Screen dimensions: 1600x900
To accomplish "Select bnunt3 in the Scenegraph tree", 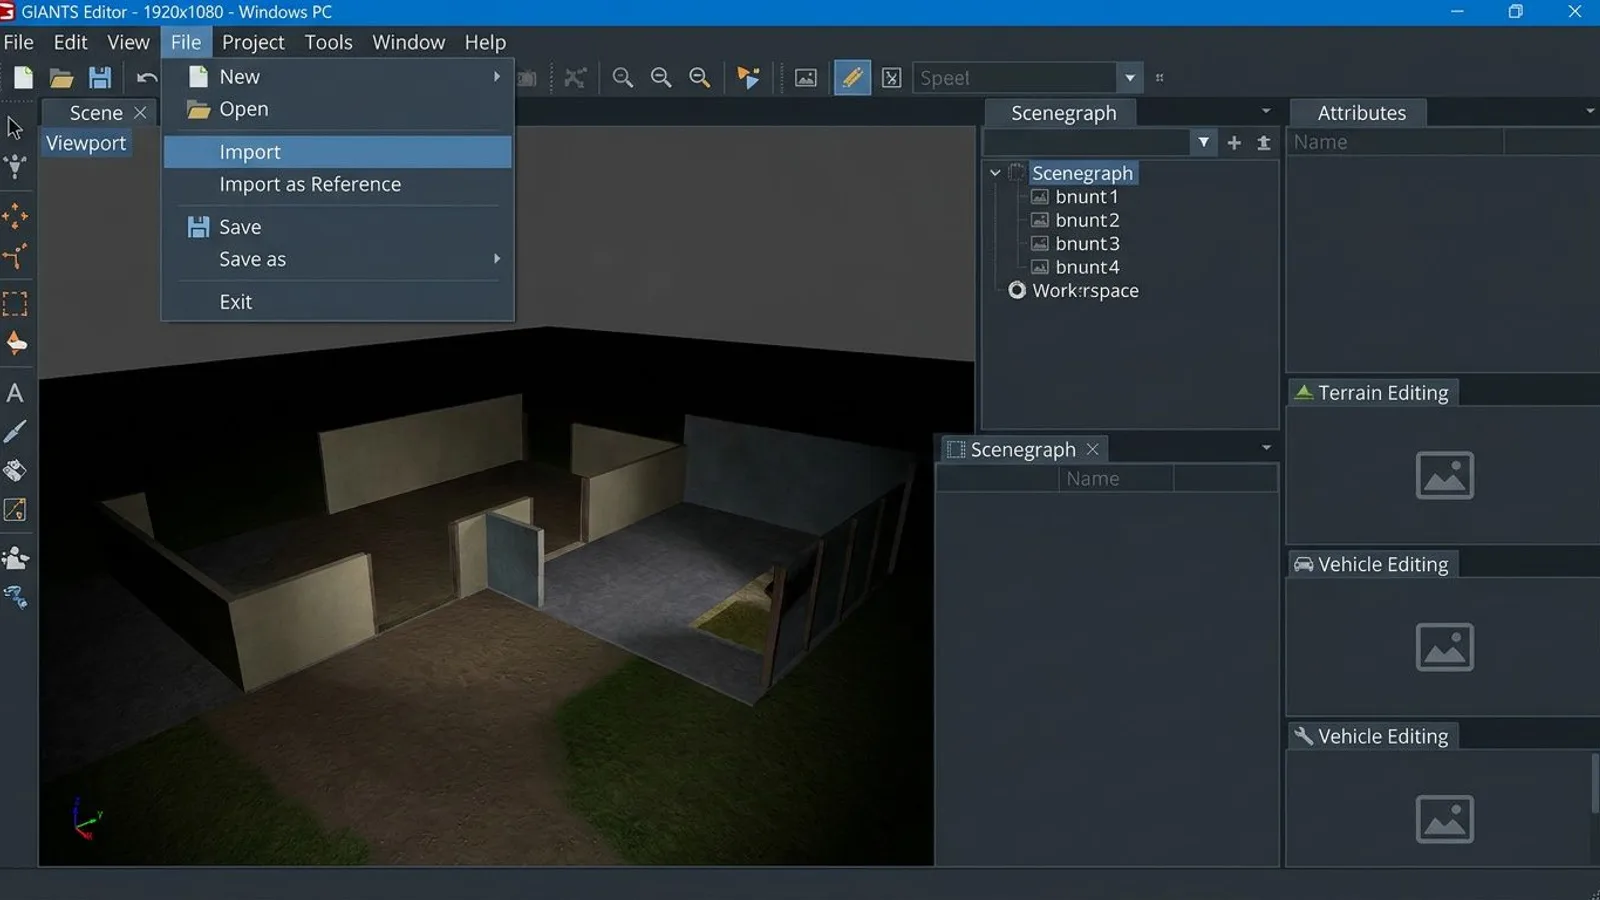I will pos(1087,244).
